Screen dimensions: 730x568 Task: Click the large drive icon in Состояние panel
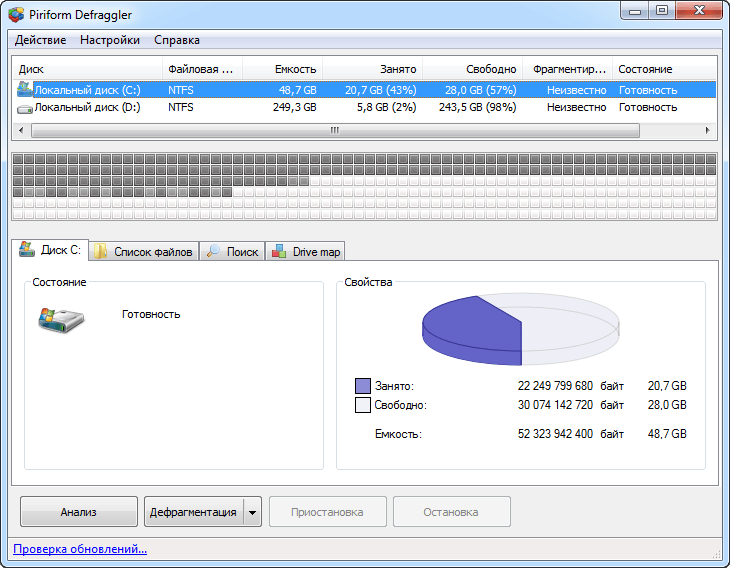61,319
